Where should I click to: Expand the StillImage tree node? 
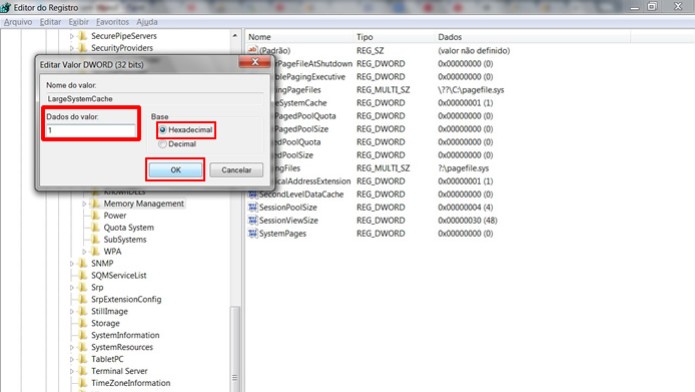[x=71, y=311]
